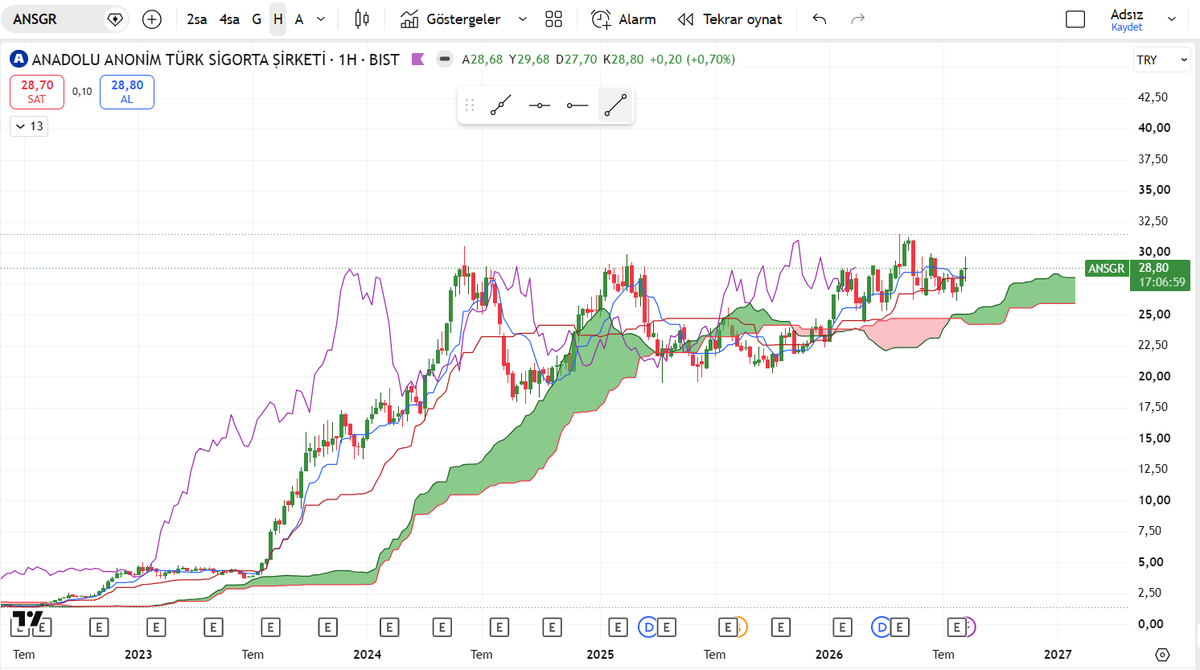Add a compare symbol with plus circle icon
This screenshot has height=670, width=1200.
click(x=152, y=19)
